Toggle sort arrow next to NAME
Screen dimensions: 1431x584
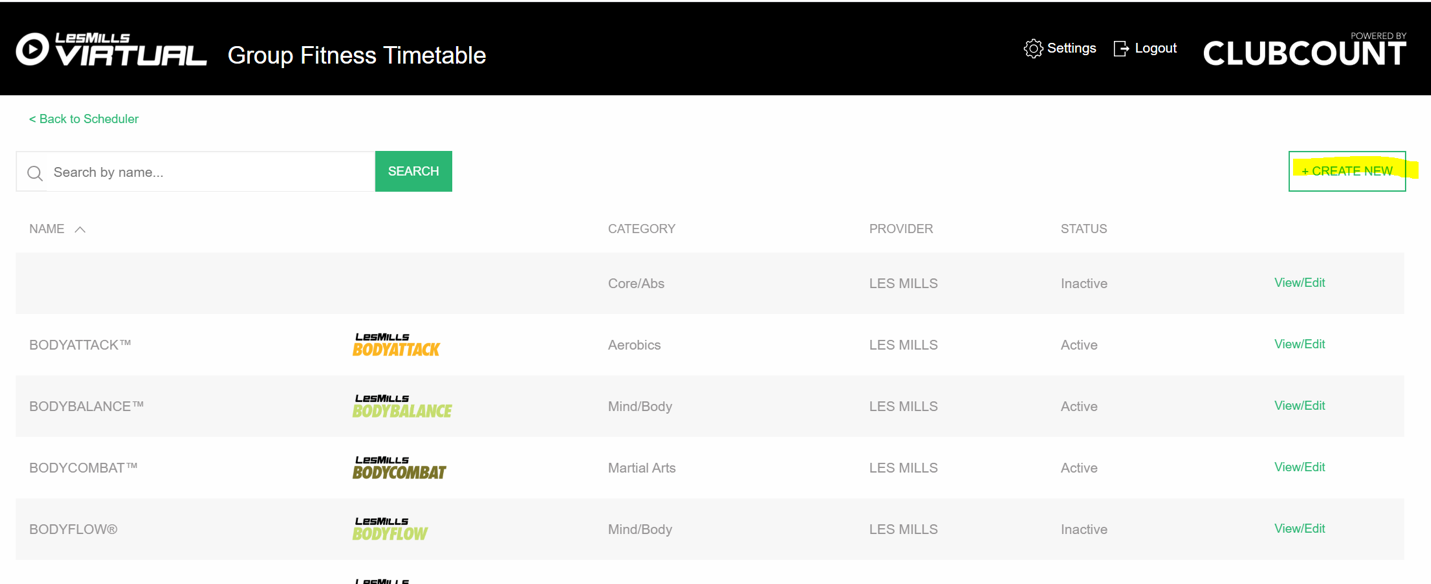pos(80,229)
